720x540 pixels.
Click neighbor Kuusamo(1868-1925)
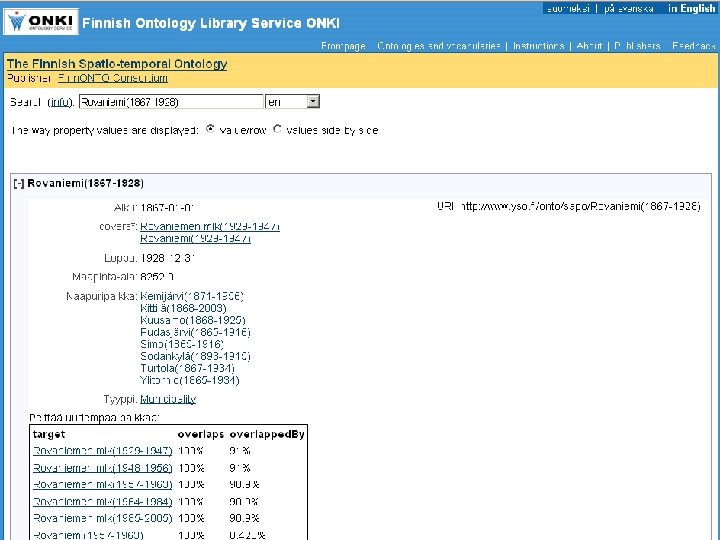pyautogui.click(x=193, y=320)
